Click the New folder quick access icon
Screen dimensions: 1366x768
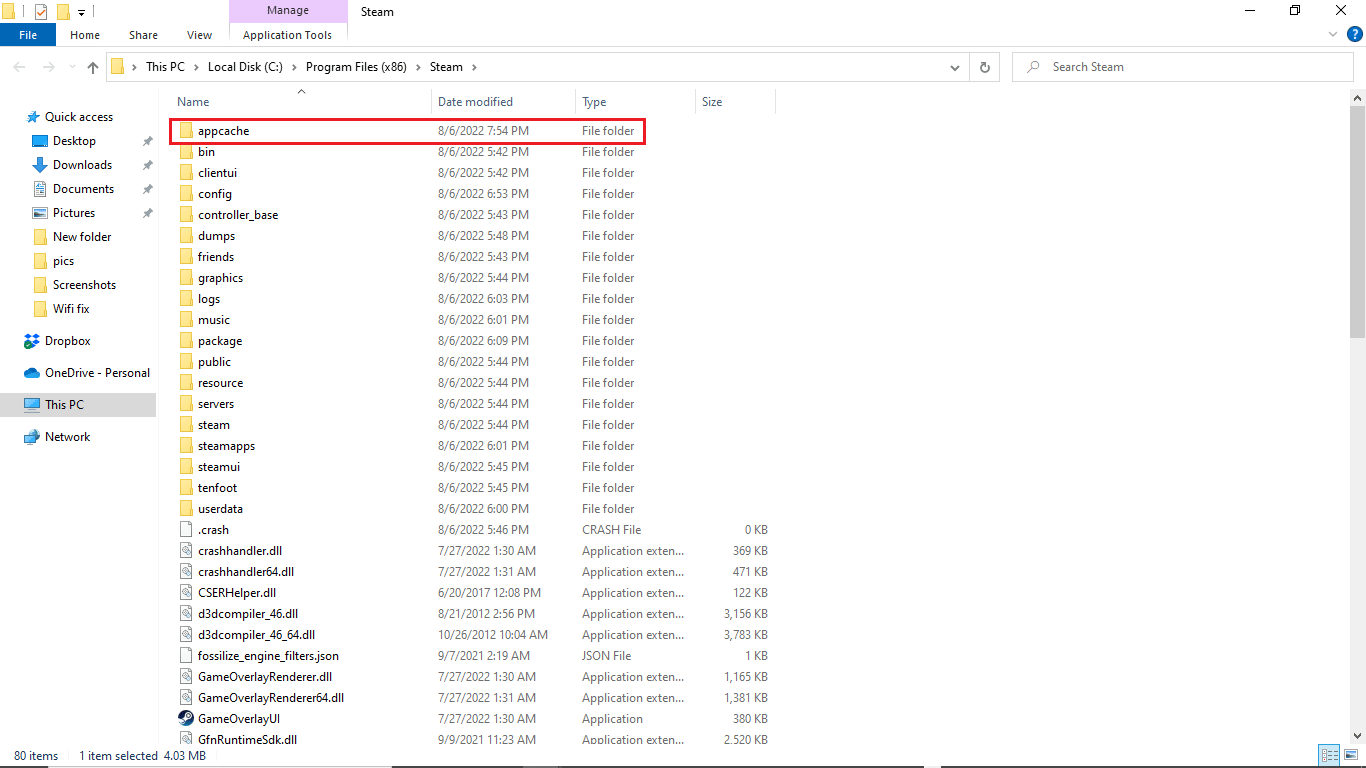click(x=63, y=12)
